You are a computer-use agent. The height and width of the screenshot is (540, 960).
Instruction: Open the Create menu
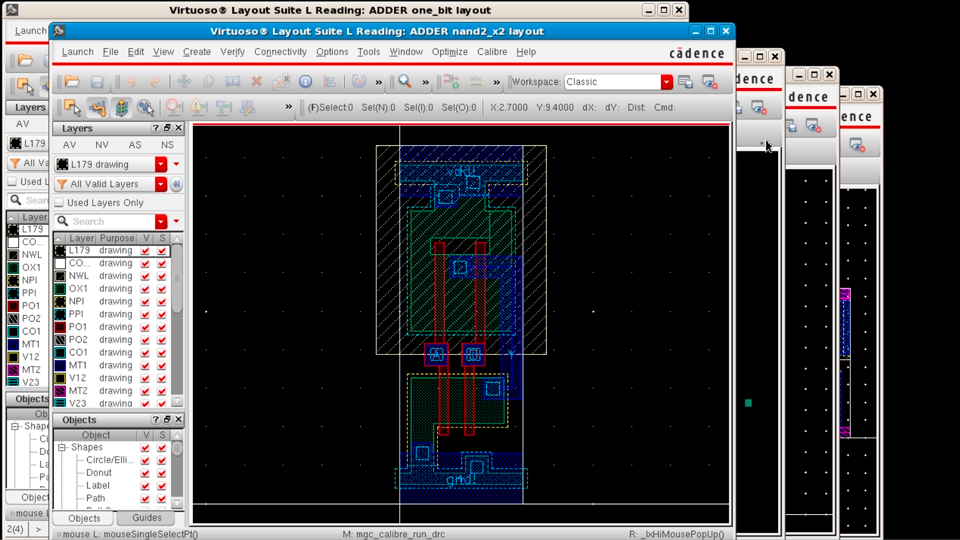pos(197,52)
